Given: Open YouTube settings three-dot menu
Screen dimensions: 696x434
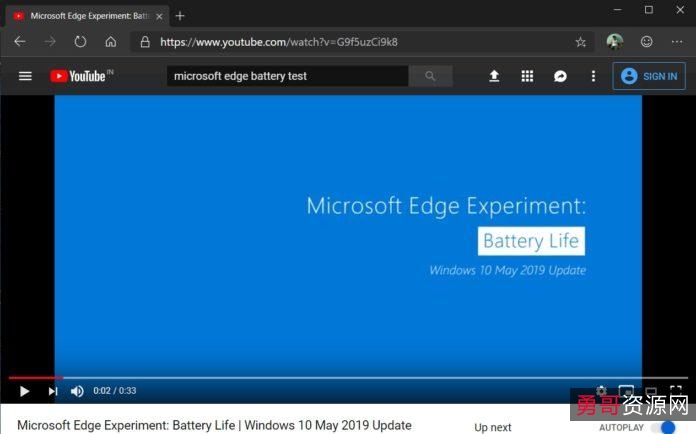Looking at the screenshot, I should click(x=593, y=76).
